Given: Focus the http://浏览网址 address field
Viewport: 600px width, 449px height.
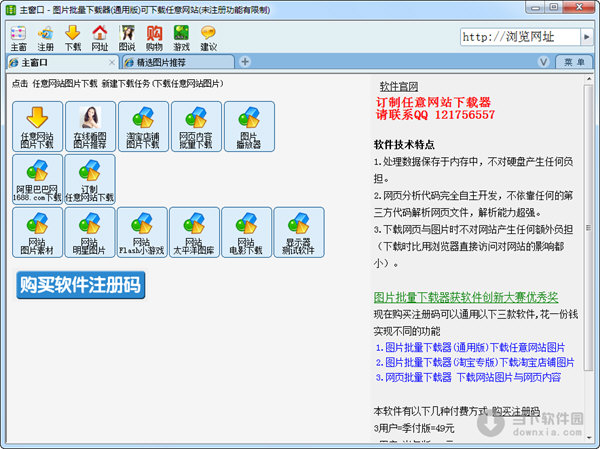Looking at the screenshot, I should tap(520, 37).
